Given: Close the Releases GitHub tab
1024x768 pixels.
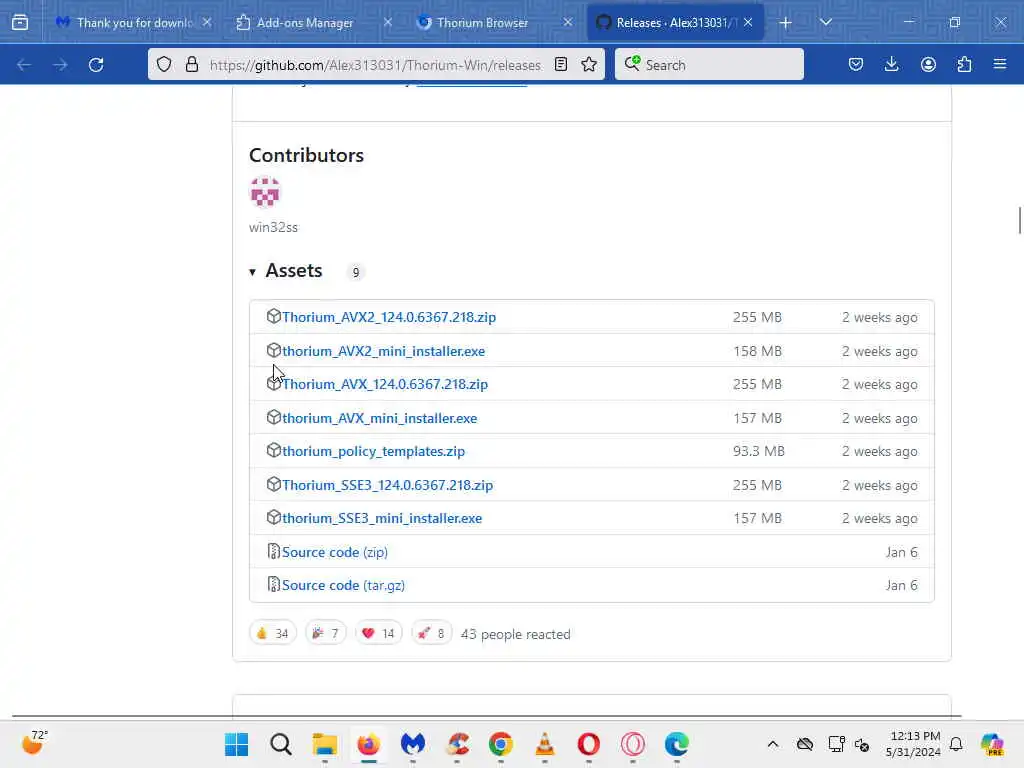Looking at the screenshot, I should [x=748, y=22].
